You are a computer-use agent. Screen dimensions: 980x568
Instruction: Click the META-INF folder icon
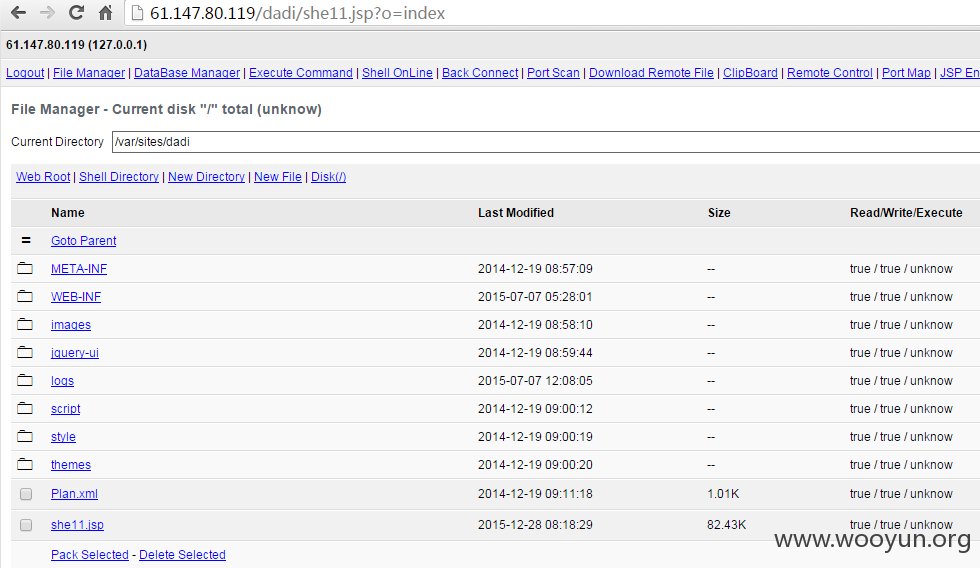(x=25, y=268)
